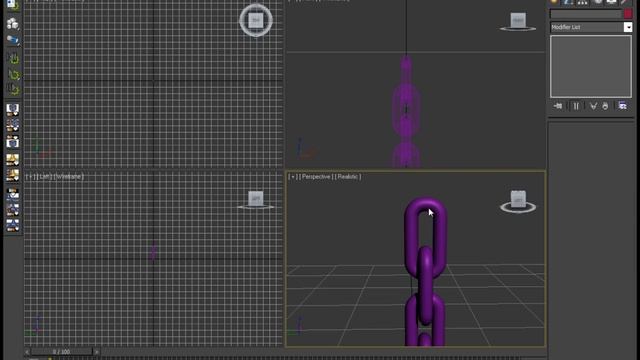Viewport: 640px width, 360px height.
Task: Switch to the Modify panel tab
Action: [568, 2]
